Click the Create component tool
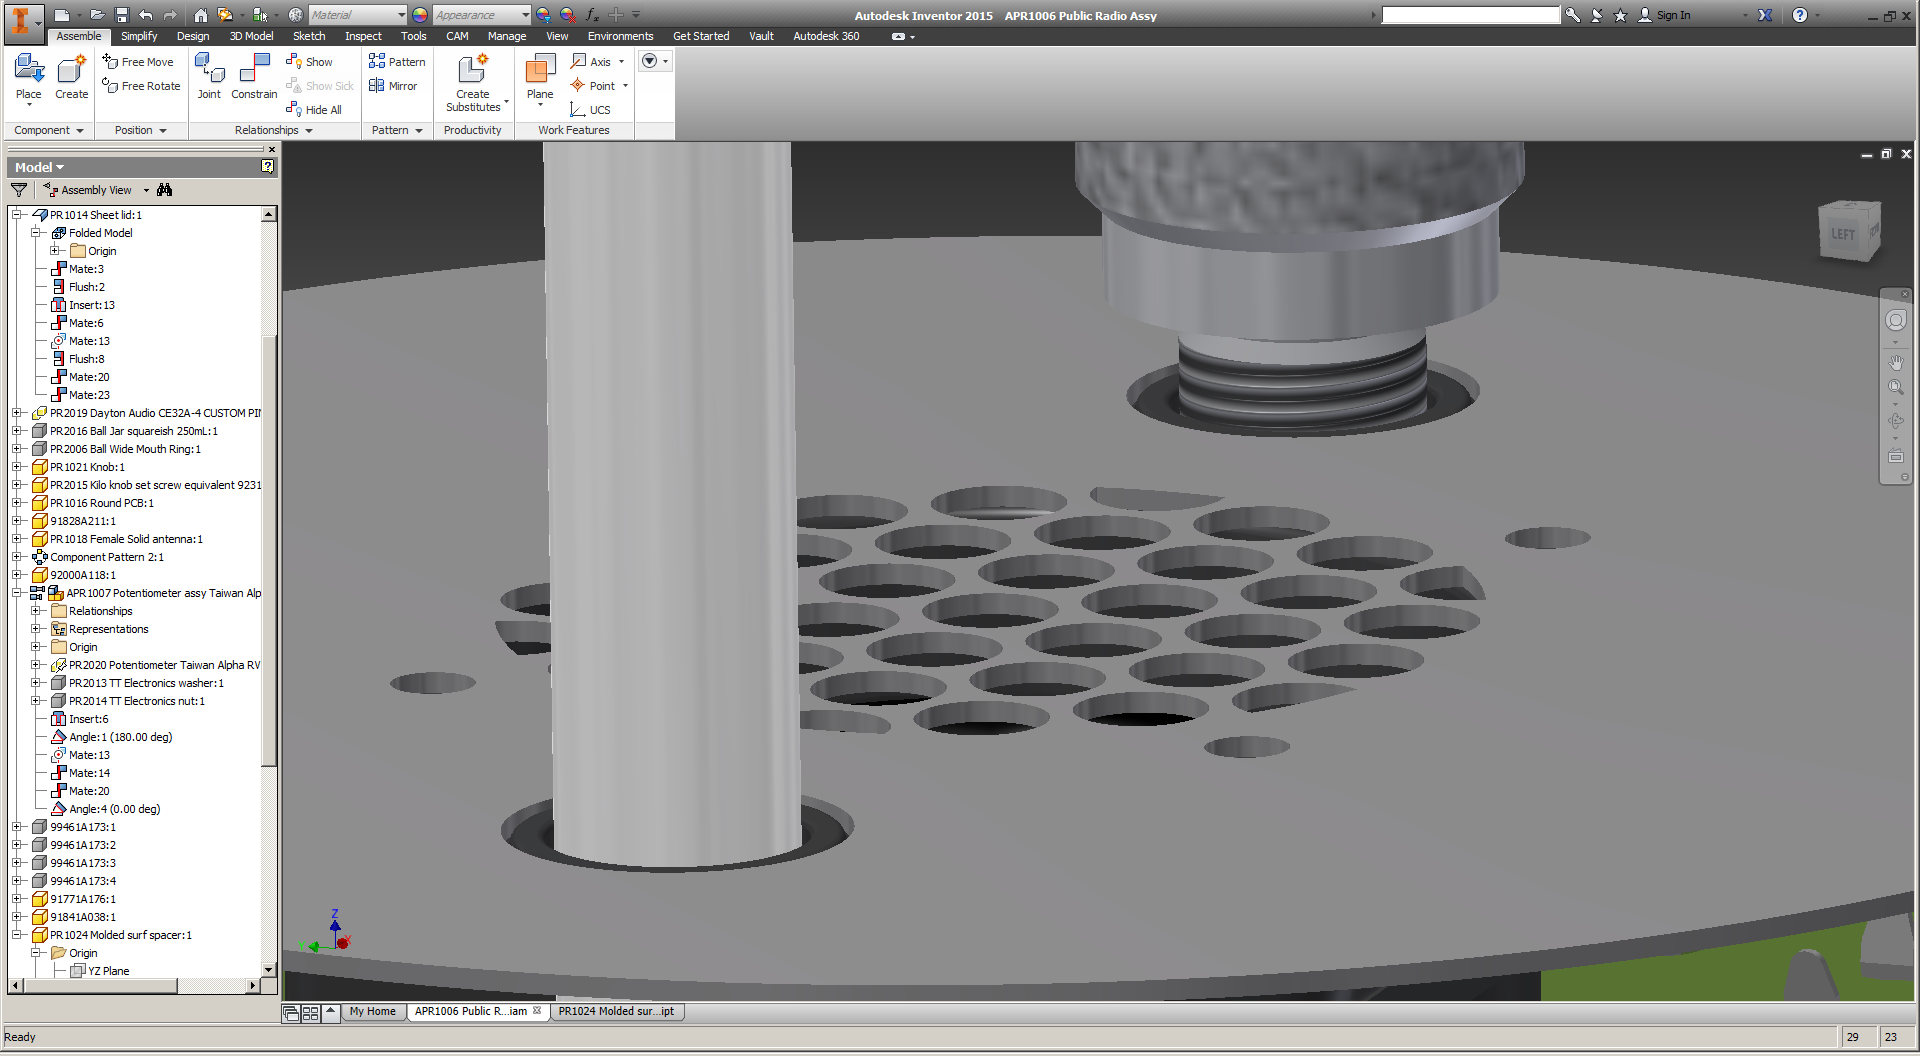This screenshot has height=1056, width=1920. 71,78
